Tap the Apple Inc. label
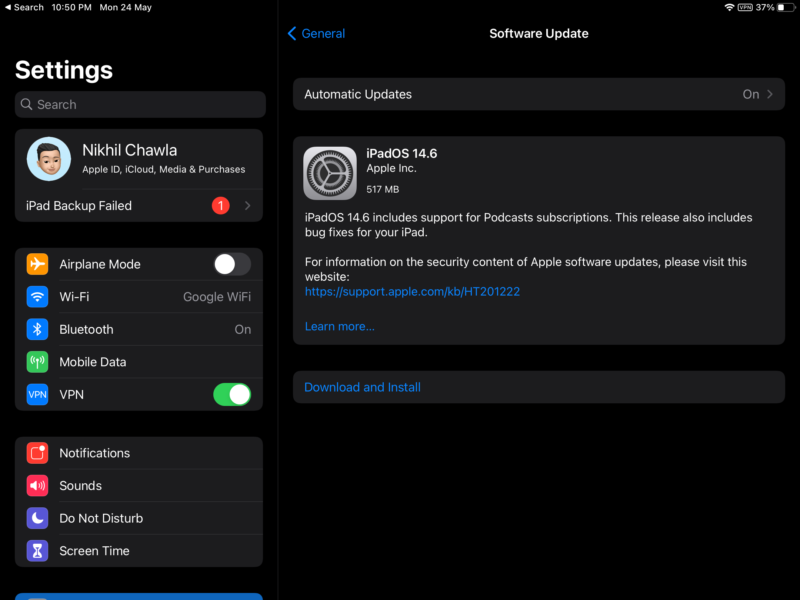 (391, 168)
